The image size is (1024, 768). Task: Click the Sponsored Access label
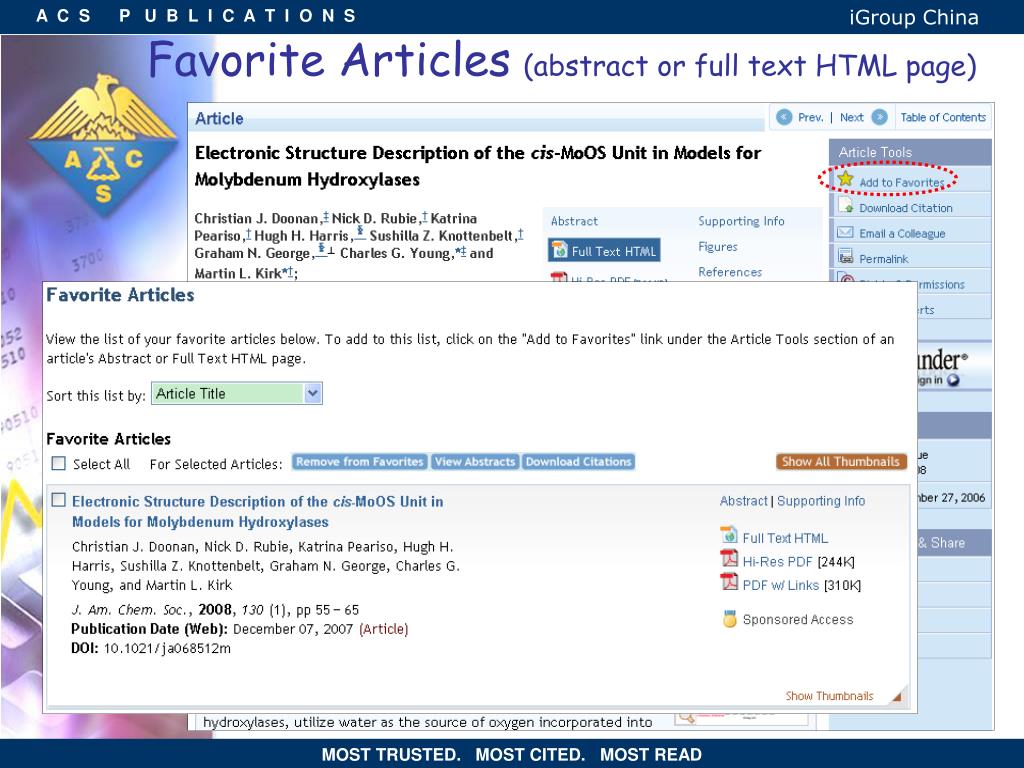[x=797, y=620]
